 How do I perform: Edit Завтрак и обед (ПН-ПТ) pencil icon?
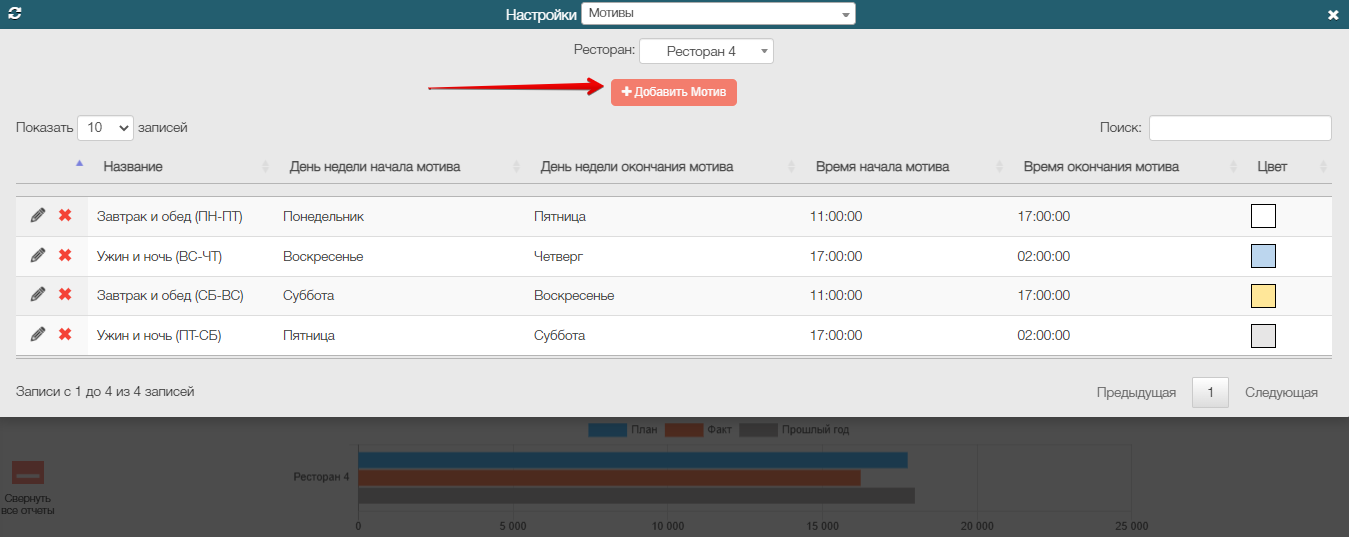click(38, 215)
